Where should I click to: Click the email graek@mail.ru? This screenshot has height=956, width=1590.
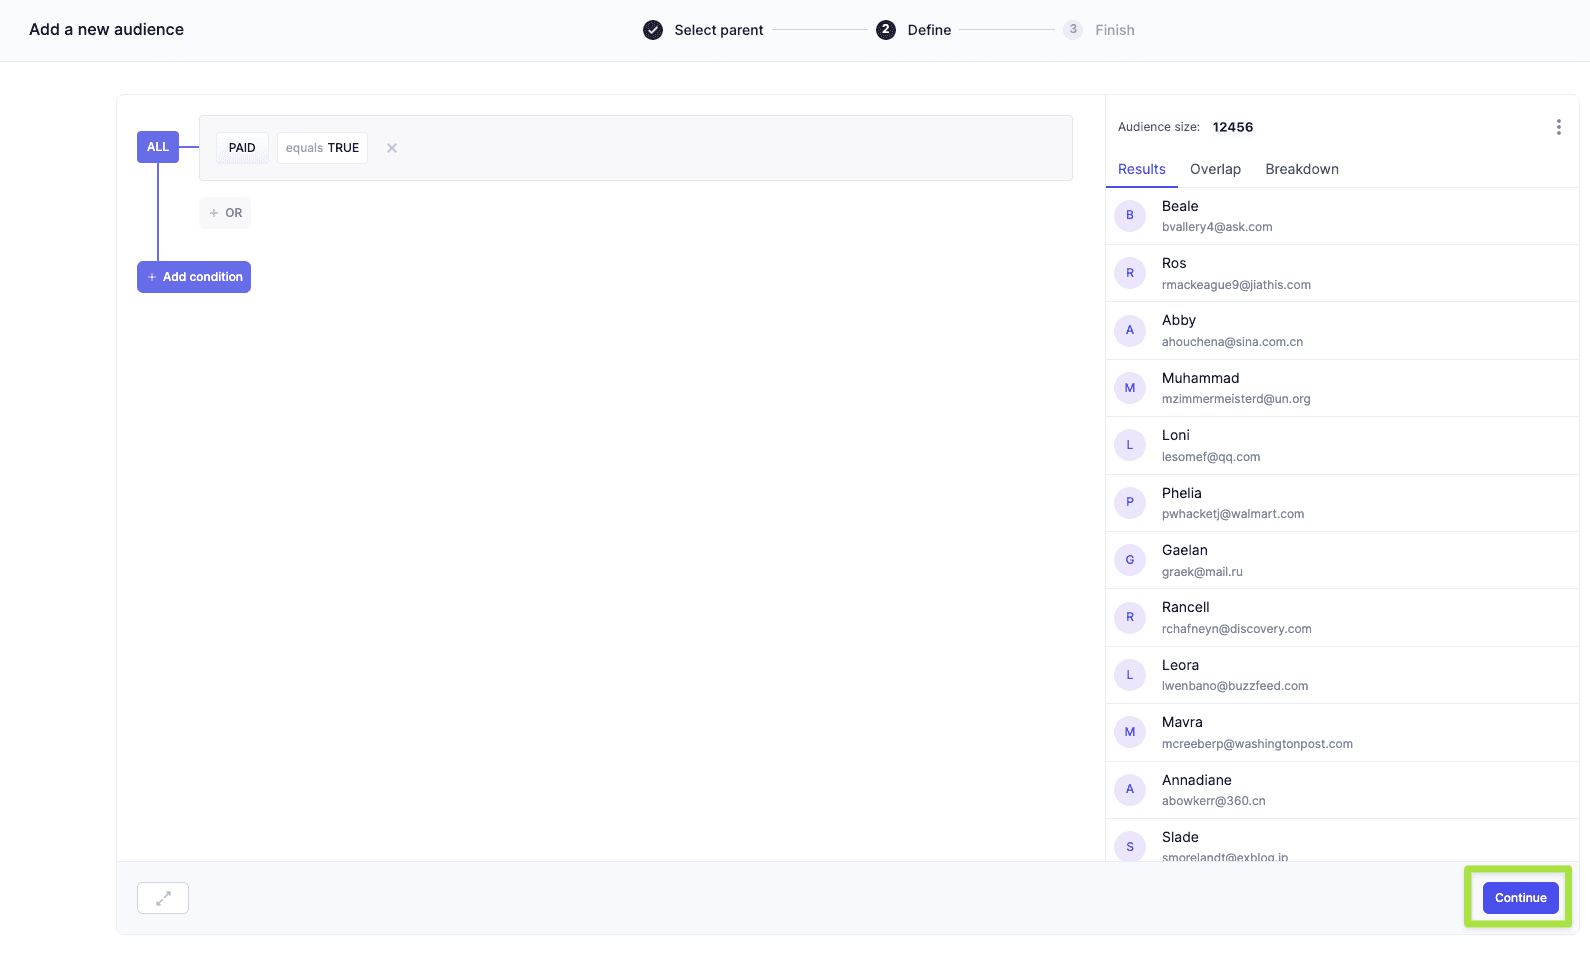coord(1202,572)
